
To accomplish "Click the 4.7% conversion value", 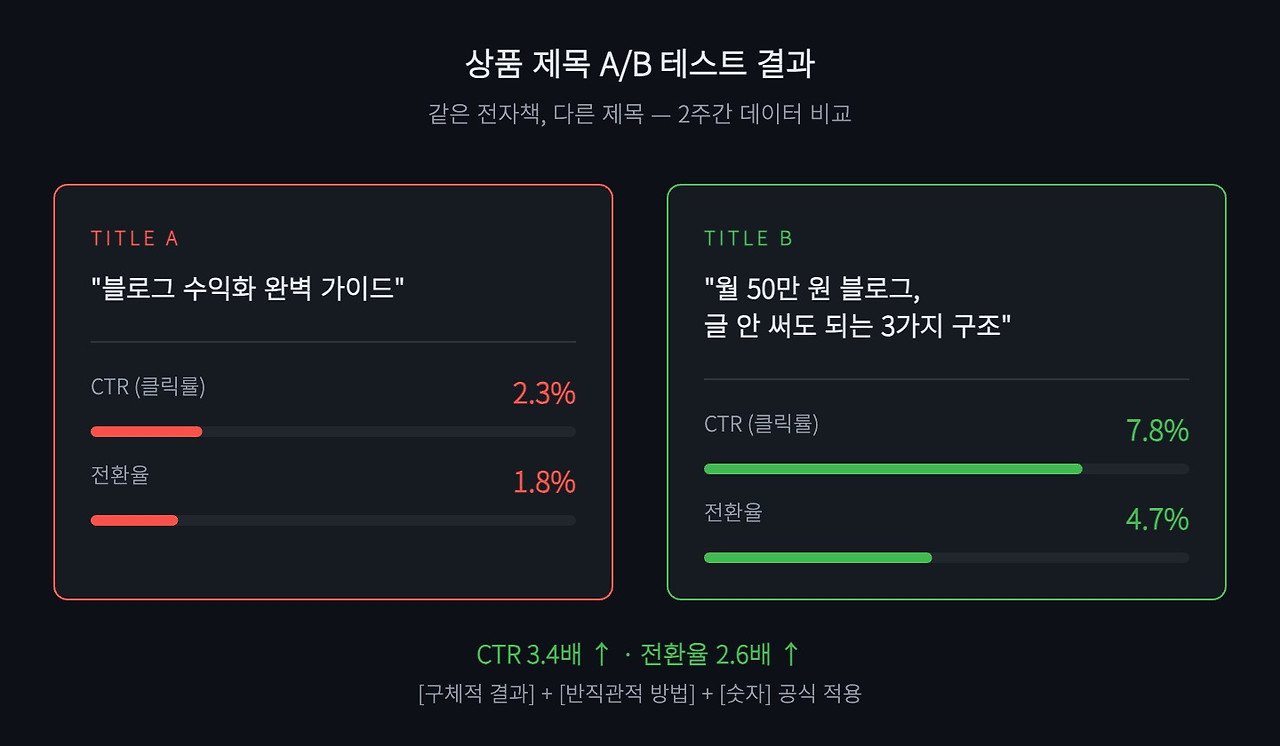I will (1157, 519).
